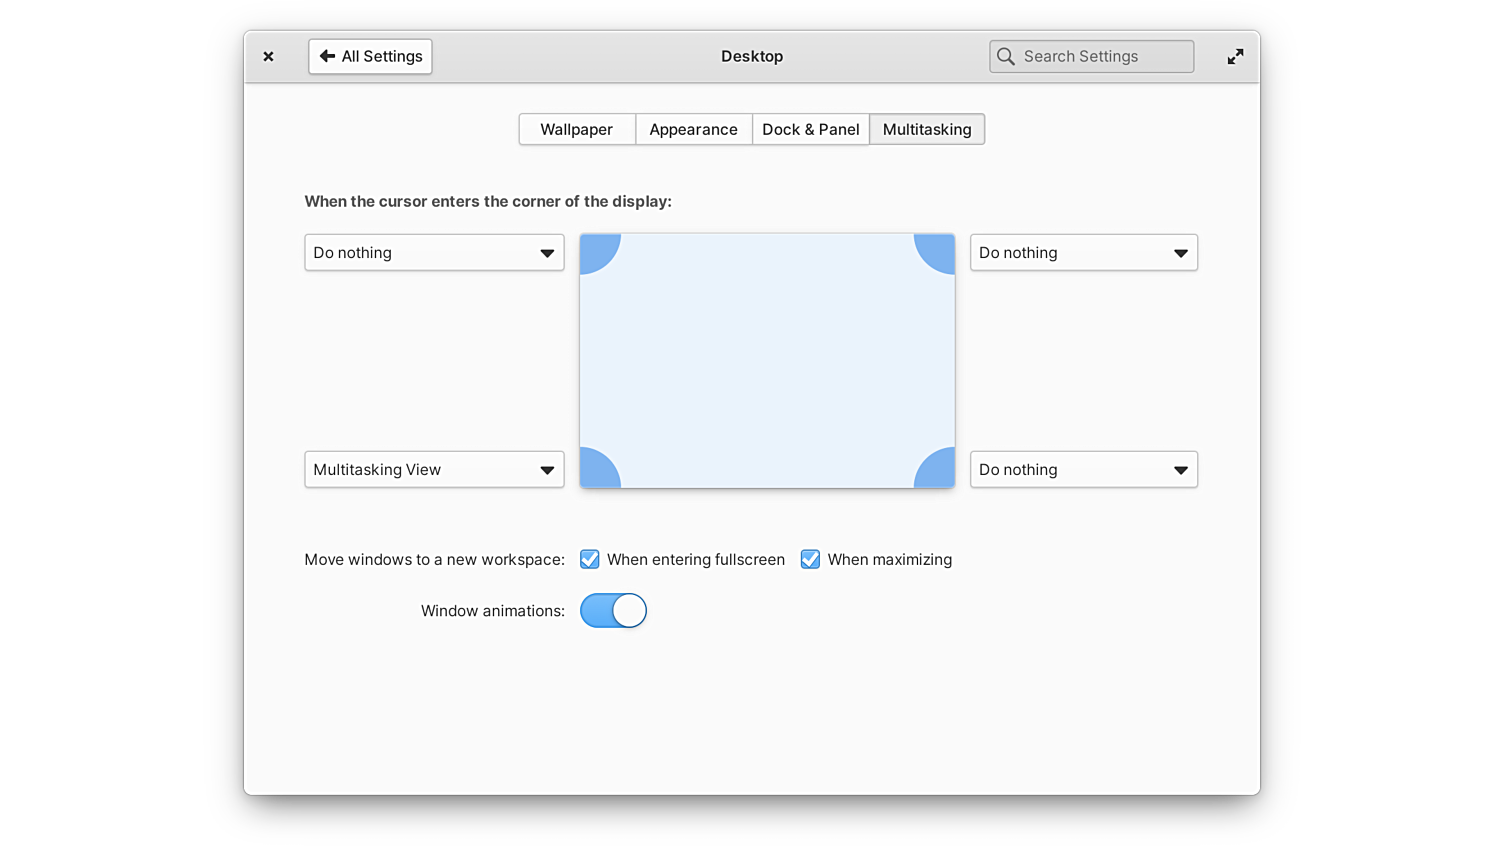Open the Dock & Panel tab

coord(810,130)
